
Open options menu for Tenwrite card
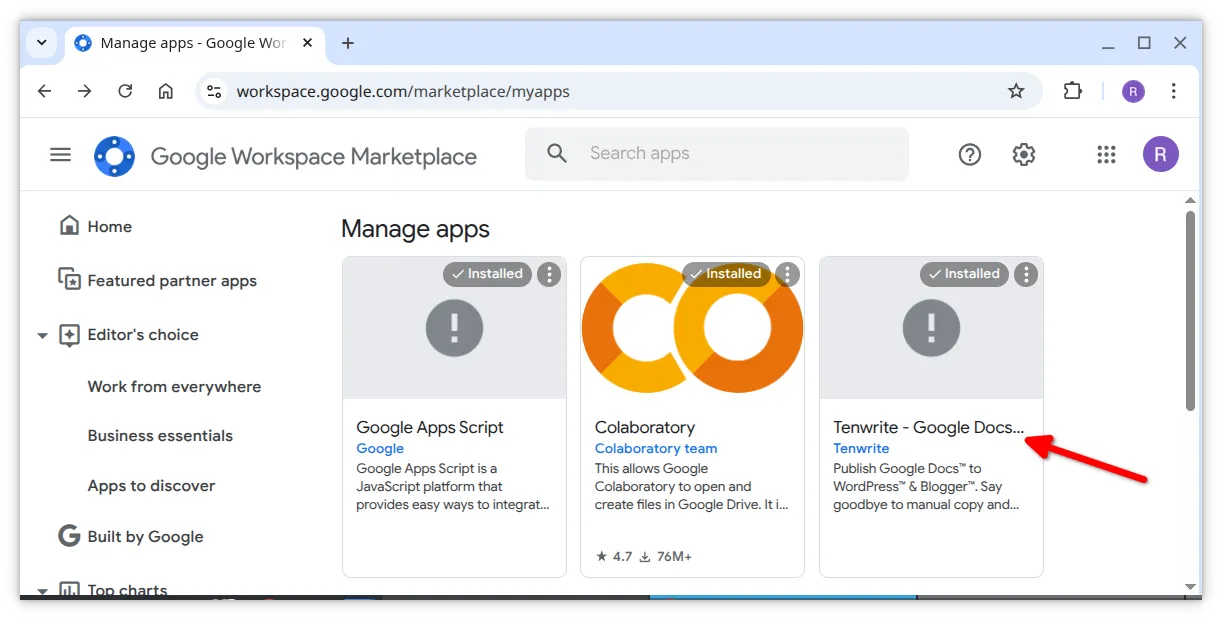point(1026,274)
